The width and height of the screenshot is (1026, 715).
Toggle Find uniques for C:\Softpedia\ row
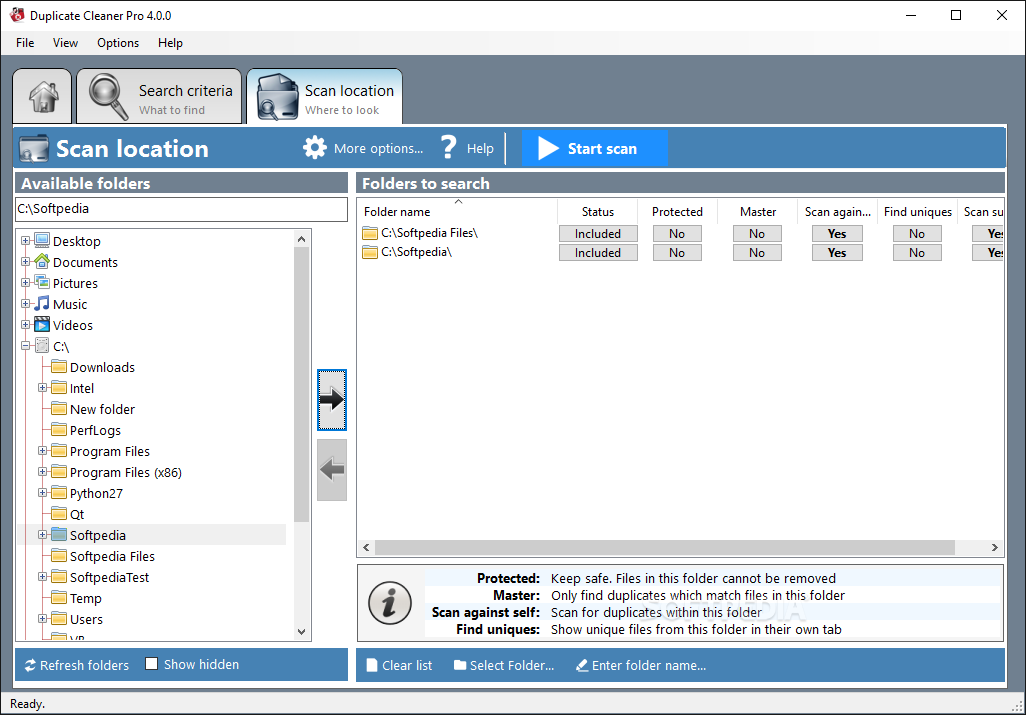(x=917, y=253)
